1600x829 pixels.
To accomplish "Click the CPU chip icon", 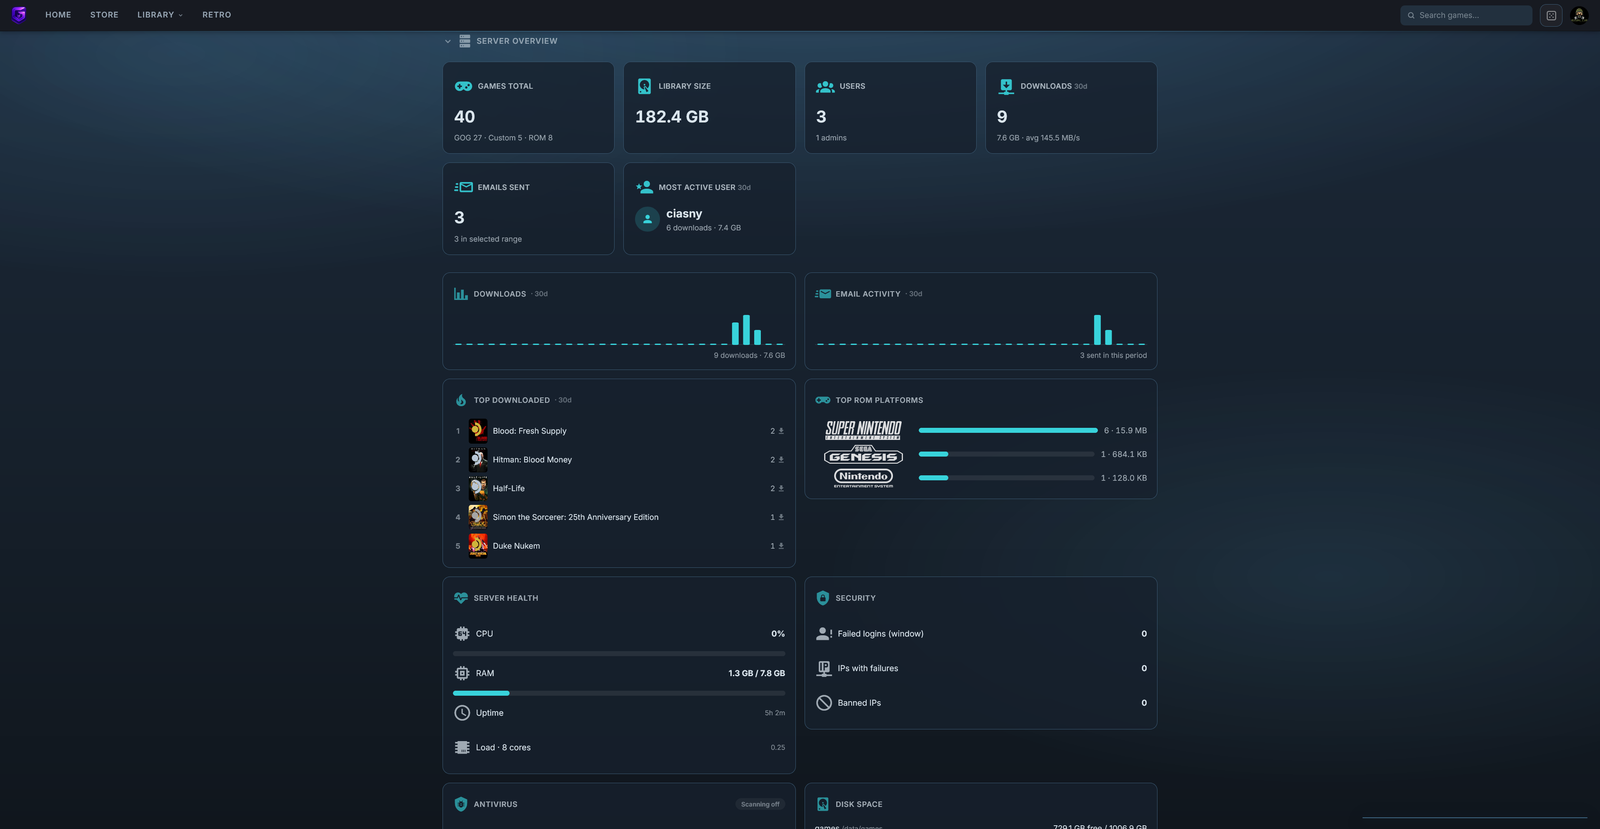I will [462, 634].
